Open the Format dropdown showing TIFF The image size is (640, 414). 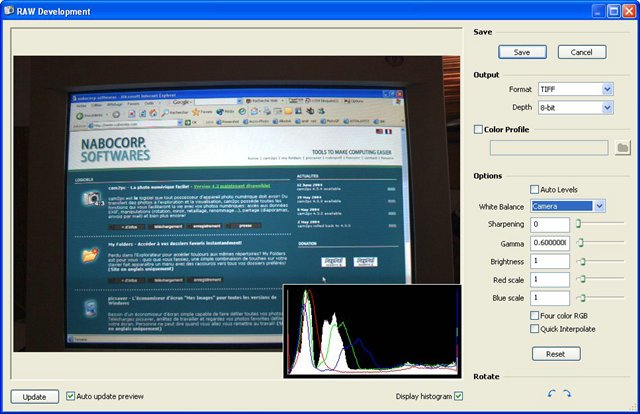coord(576,89)
